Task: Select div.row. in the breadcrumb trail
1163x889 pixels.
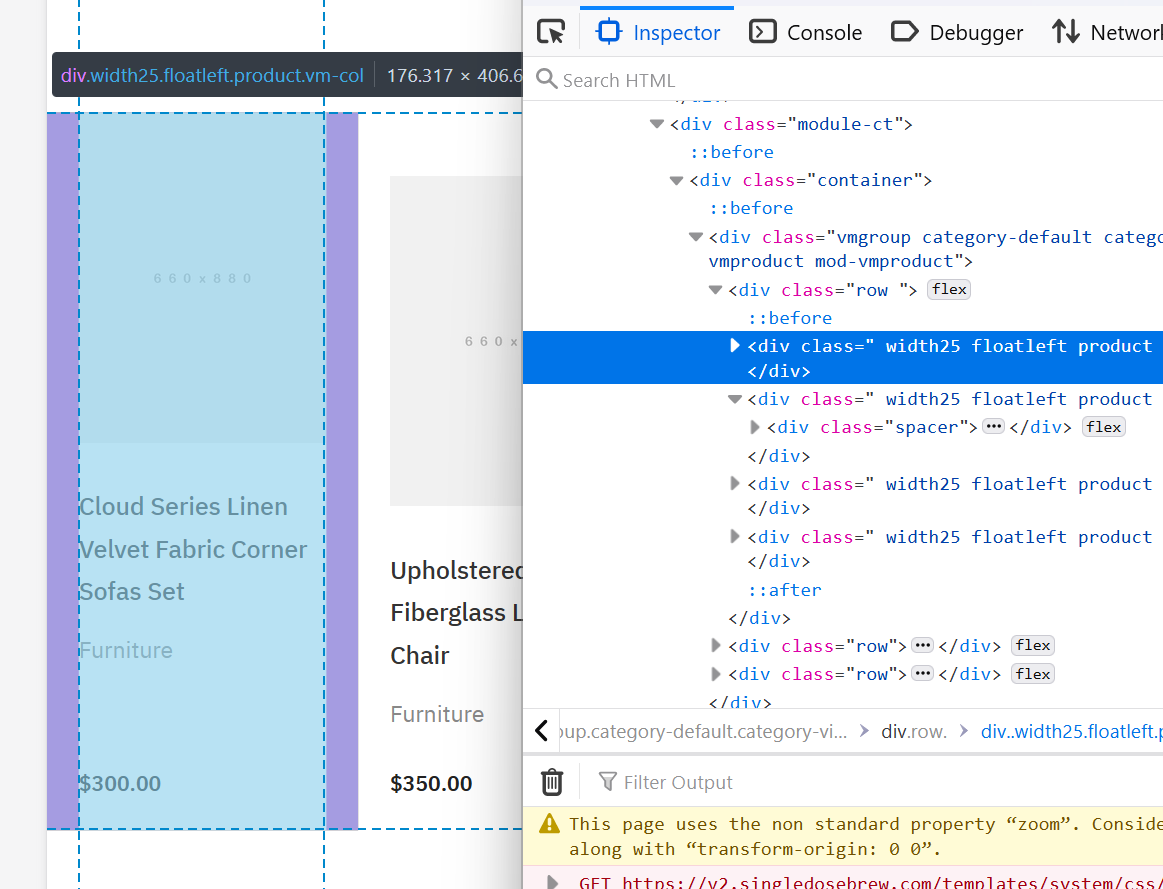Action: coord(913,731)
